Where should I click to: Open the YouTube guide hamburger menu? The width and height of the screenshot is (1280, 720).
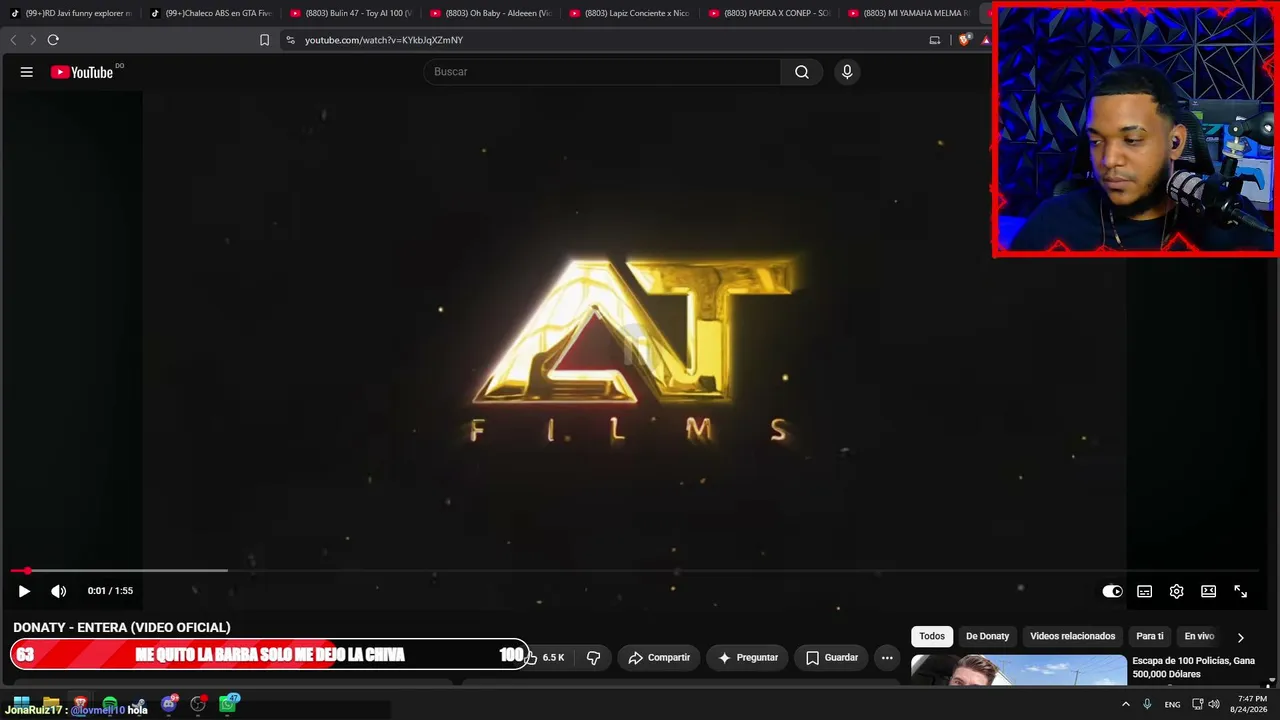(x=27, y=72)
